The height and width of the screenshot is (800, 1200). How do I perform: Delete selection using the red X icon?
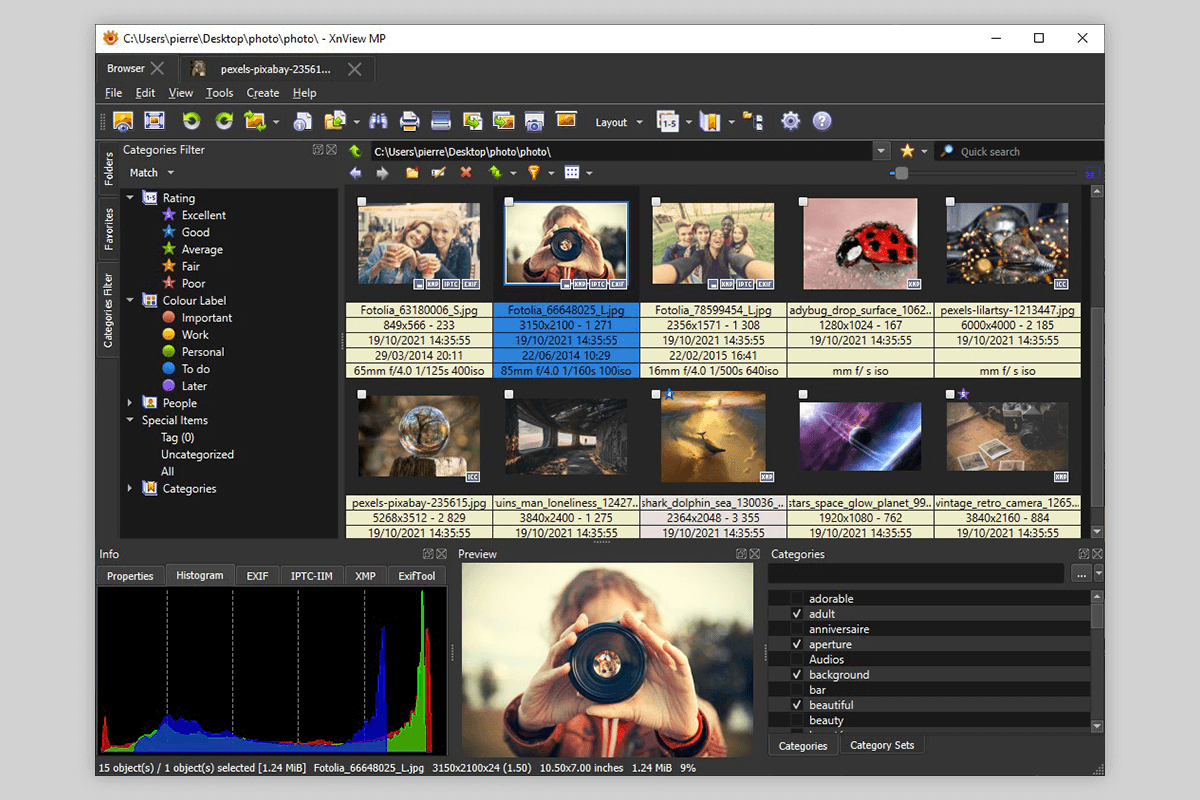[466, 172]
